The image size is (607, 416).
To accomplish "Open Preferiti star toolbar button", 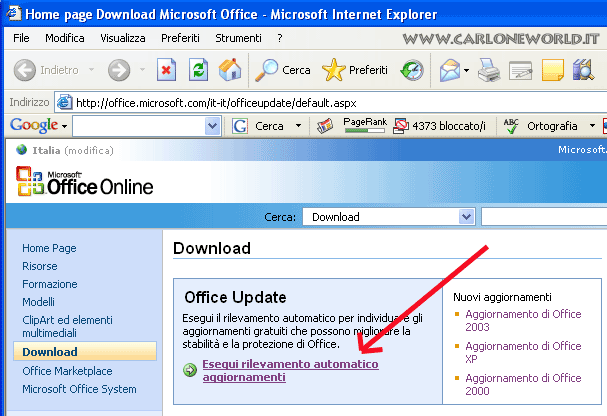I will pyautogui.click(x=355, y=70).
